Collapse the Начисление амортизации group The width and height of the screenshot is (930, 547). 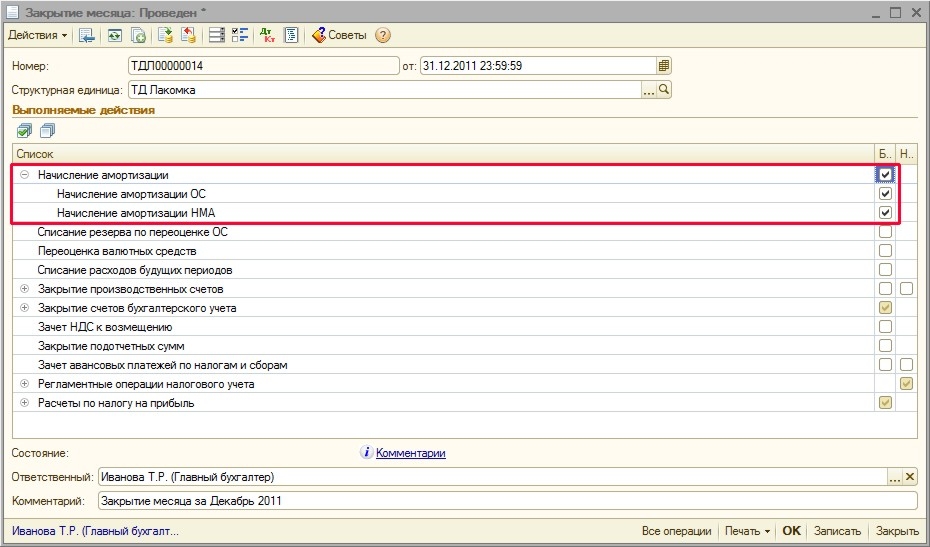coord(24,175)
